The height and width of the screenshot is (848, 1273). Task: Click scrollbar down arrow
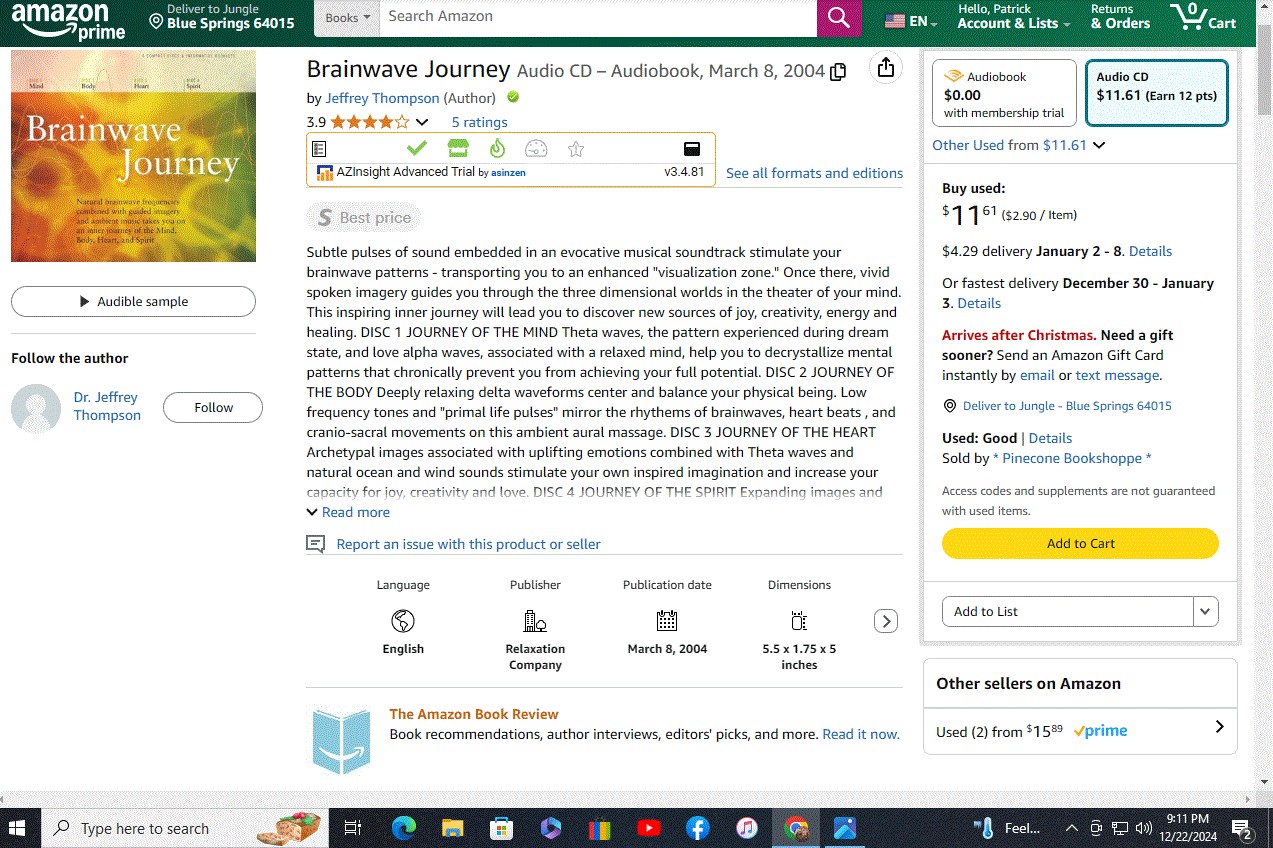(1264, 781)
